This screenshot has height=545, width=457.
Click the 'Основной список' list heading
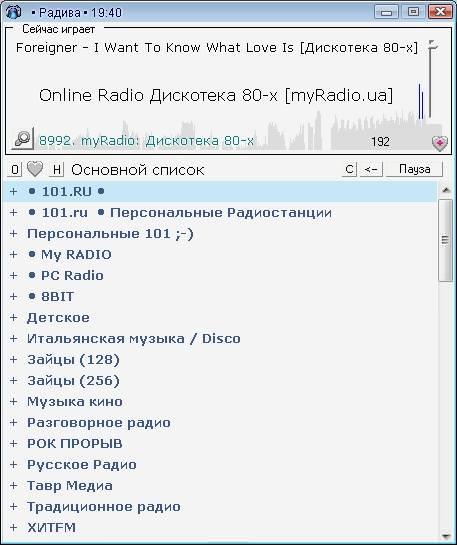click(138, 170)
